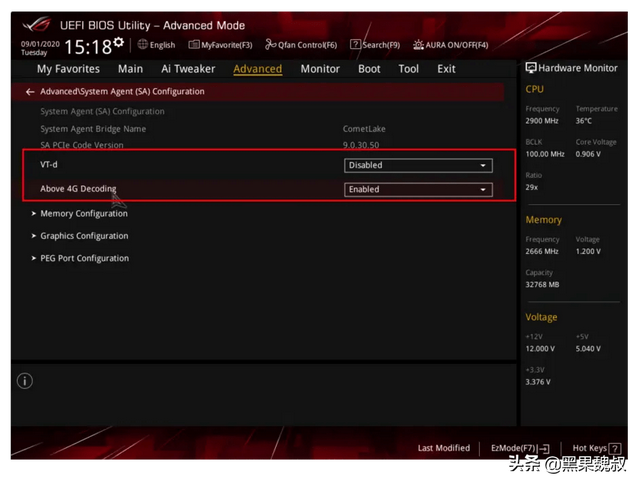
Task: Open the Monitor tab
Action: point(320,69)
